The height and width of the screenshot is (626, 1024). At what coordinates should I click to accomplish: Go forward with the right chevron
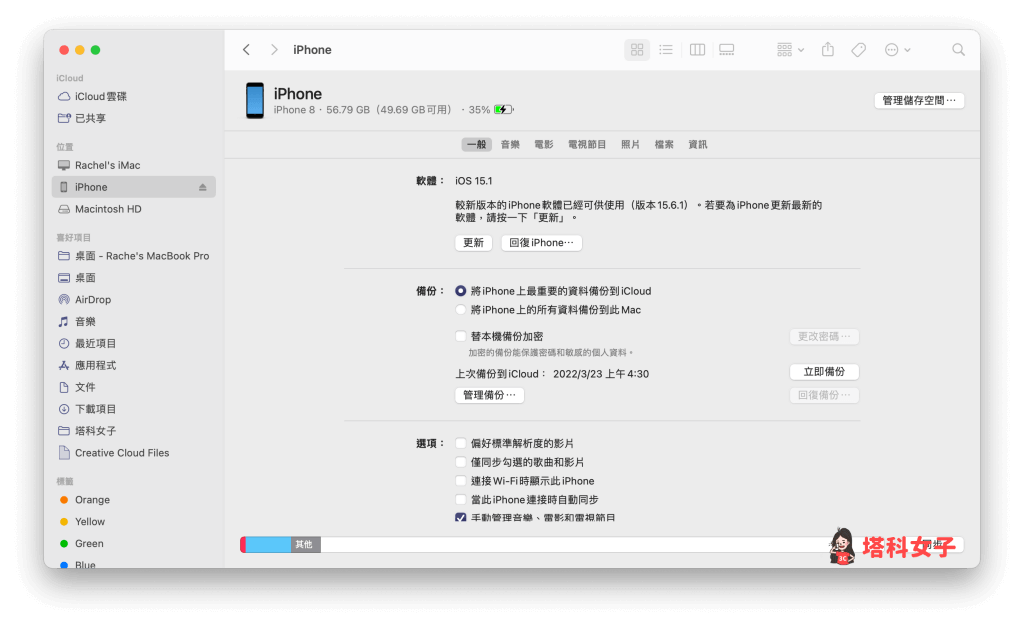point(274,50)
